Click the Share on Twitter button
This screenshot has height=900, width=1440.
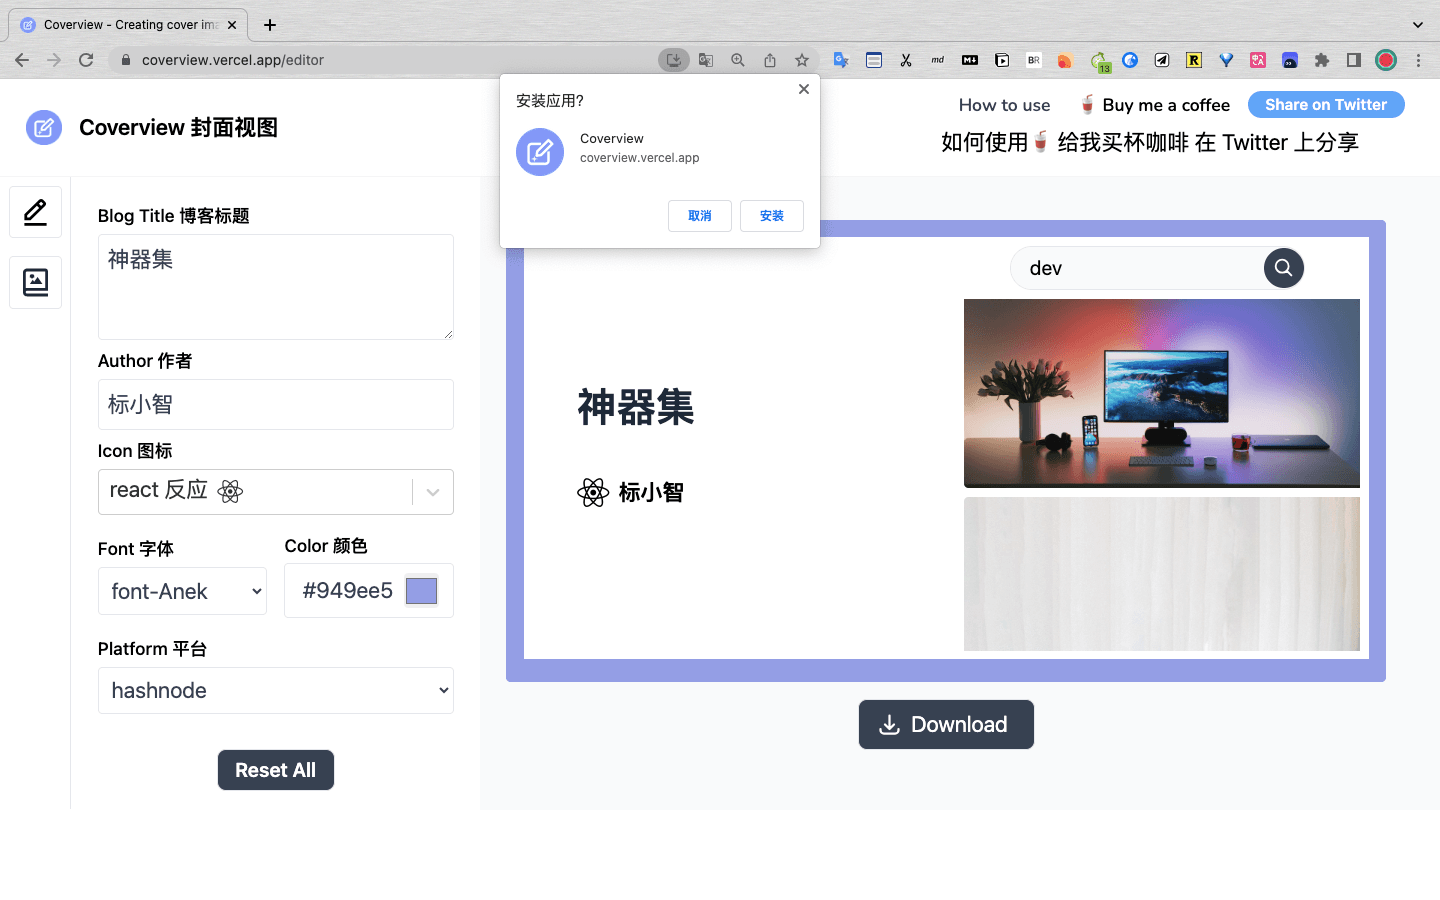click(x=1326, y=104)
